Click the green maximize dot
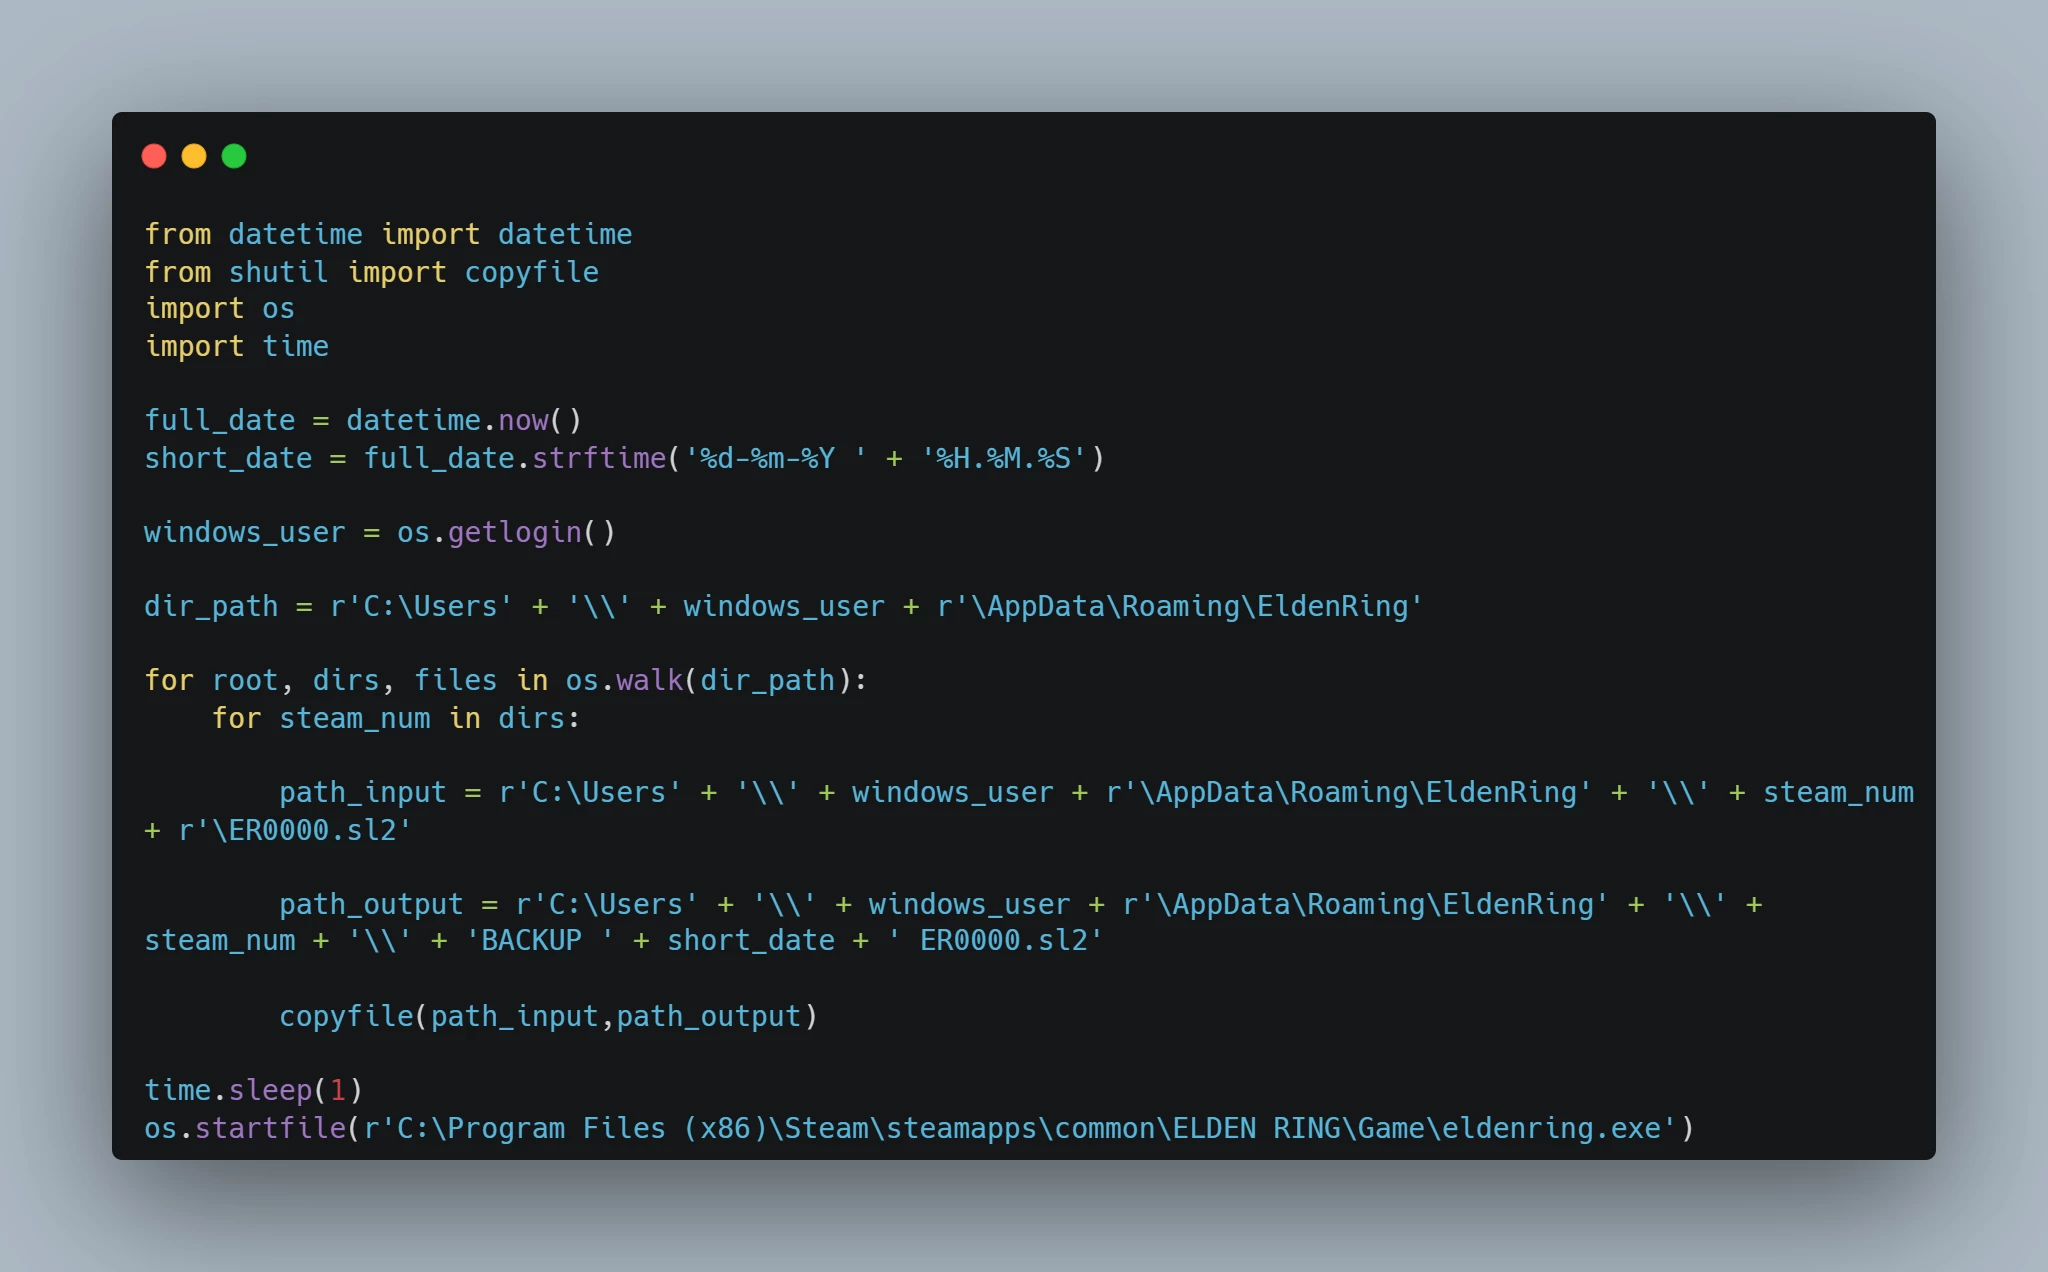 click(x=234, y=156)
